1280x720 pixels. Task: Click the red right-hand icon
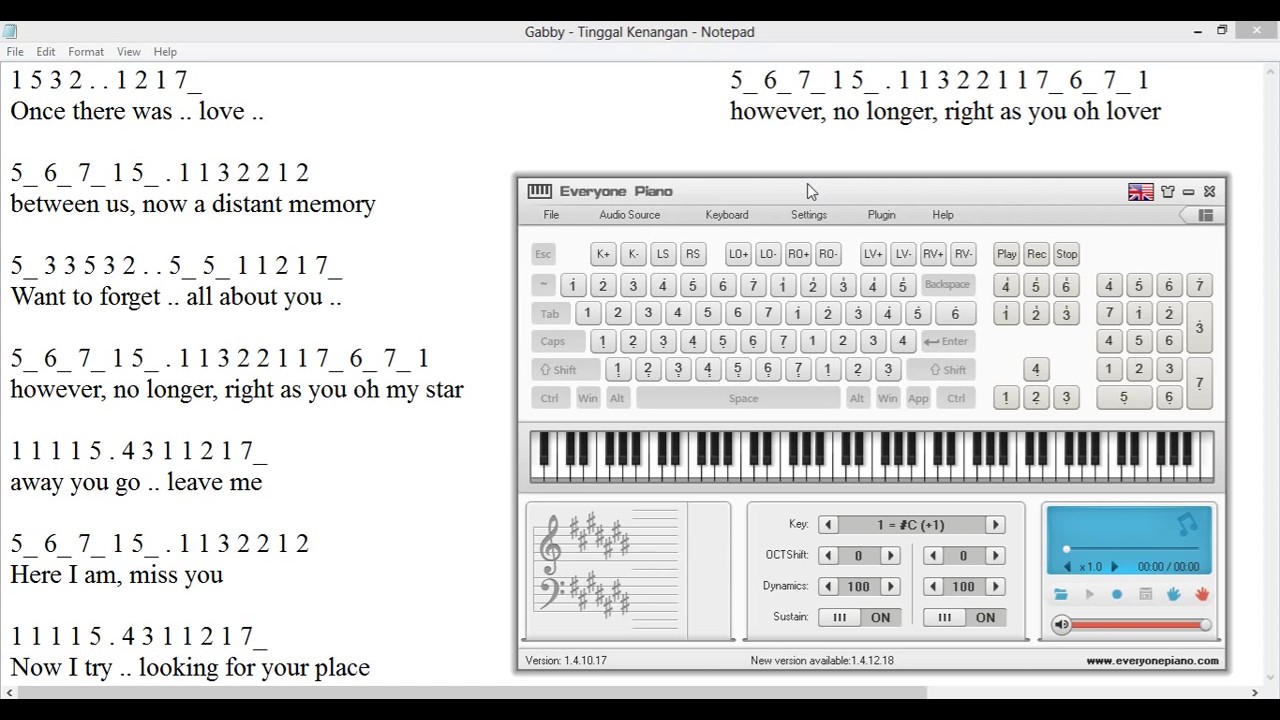(1202, 595)
